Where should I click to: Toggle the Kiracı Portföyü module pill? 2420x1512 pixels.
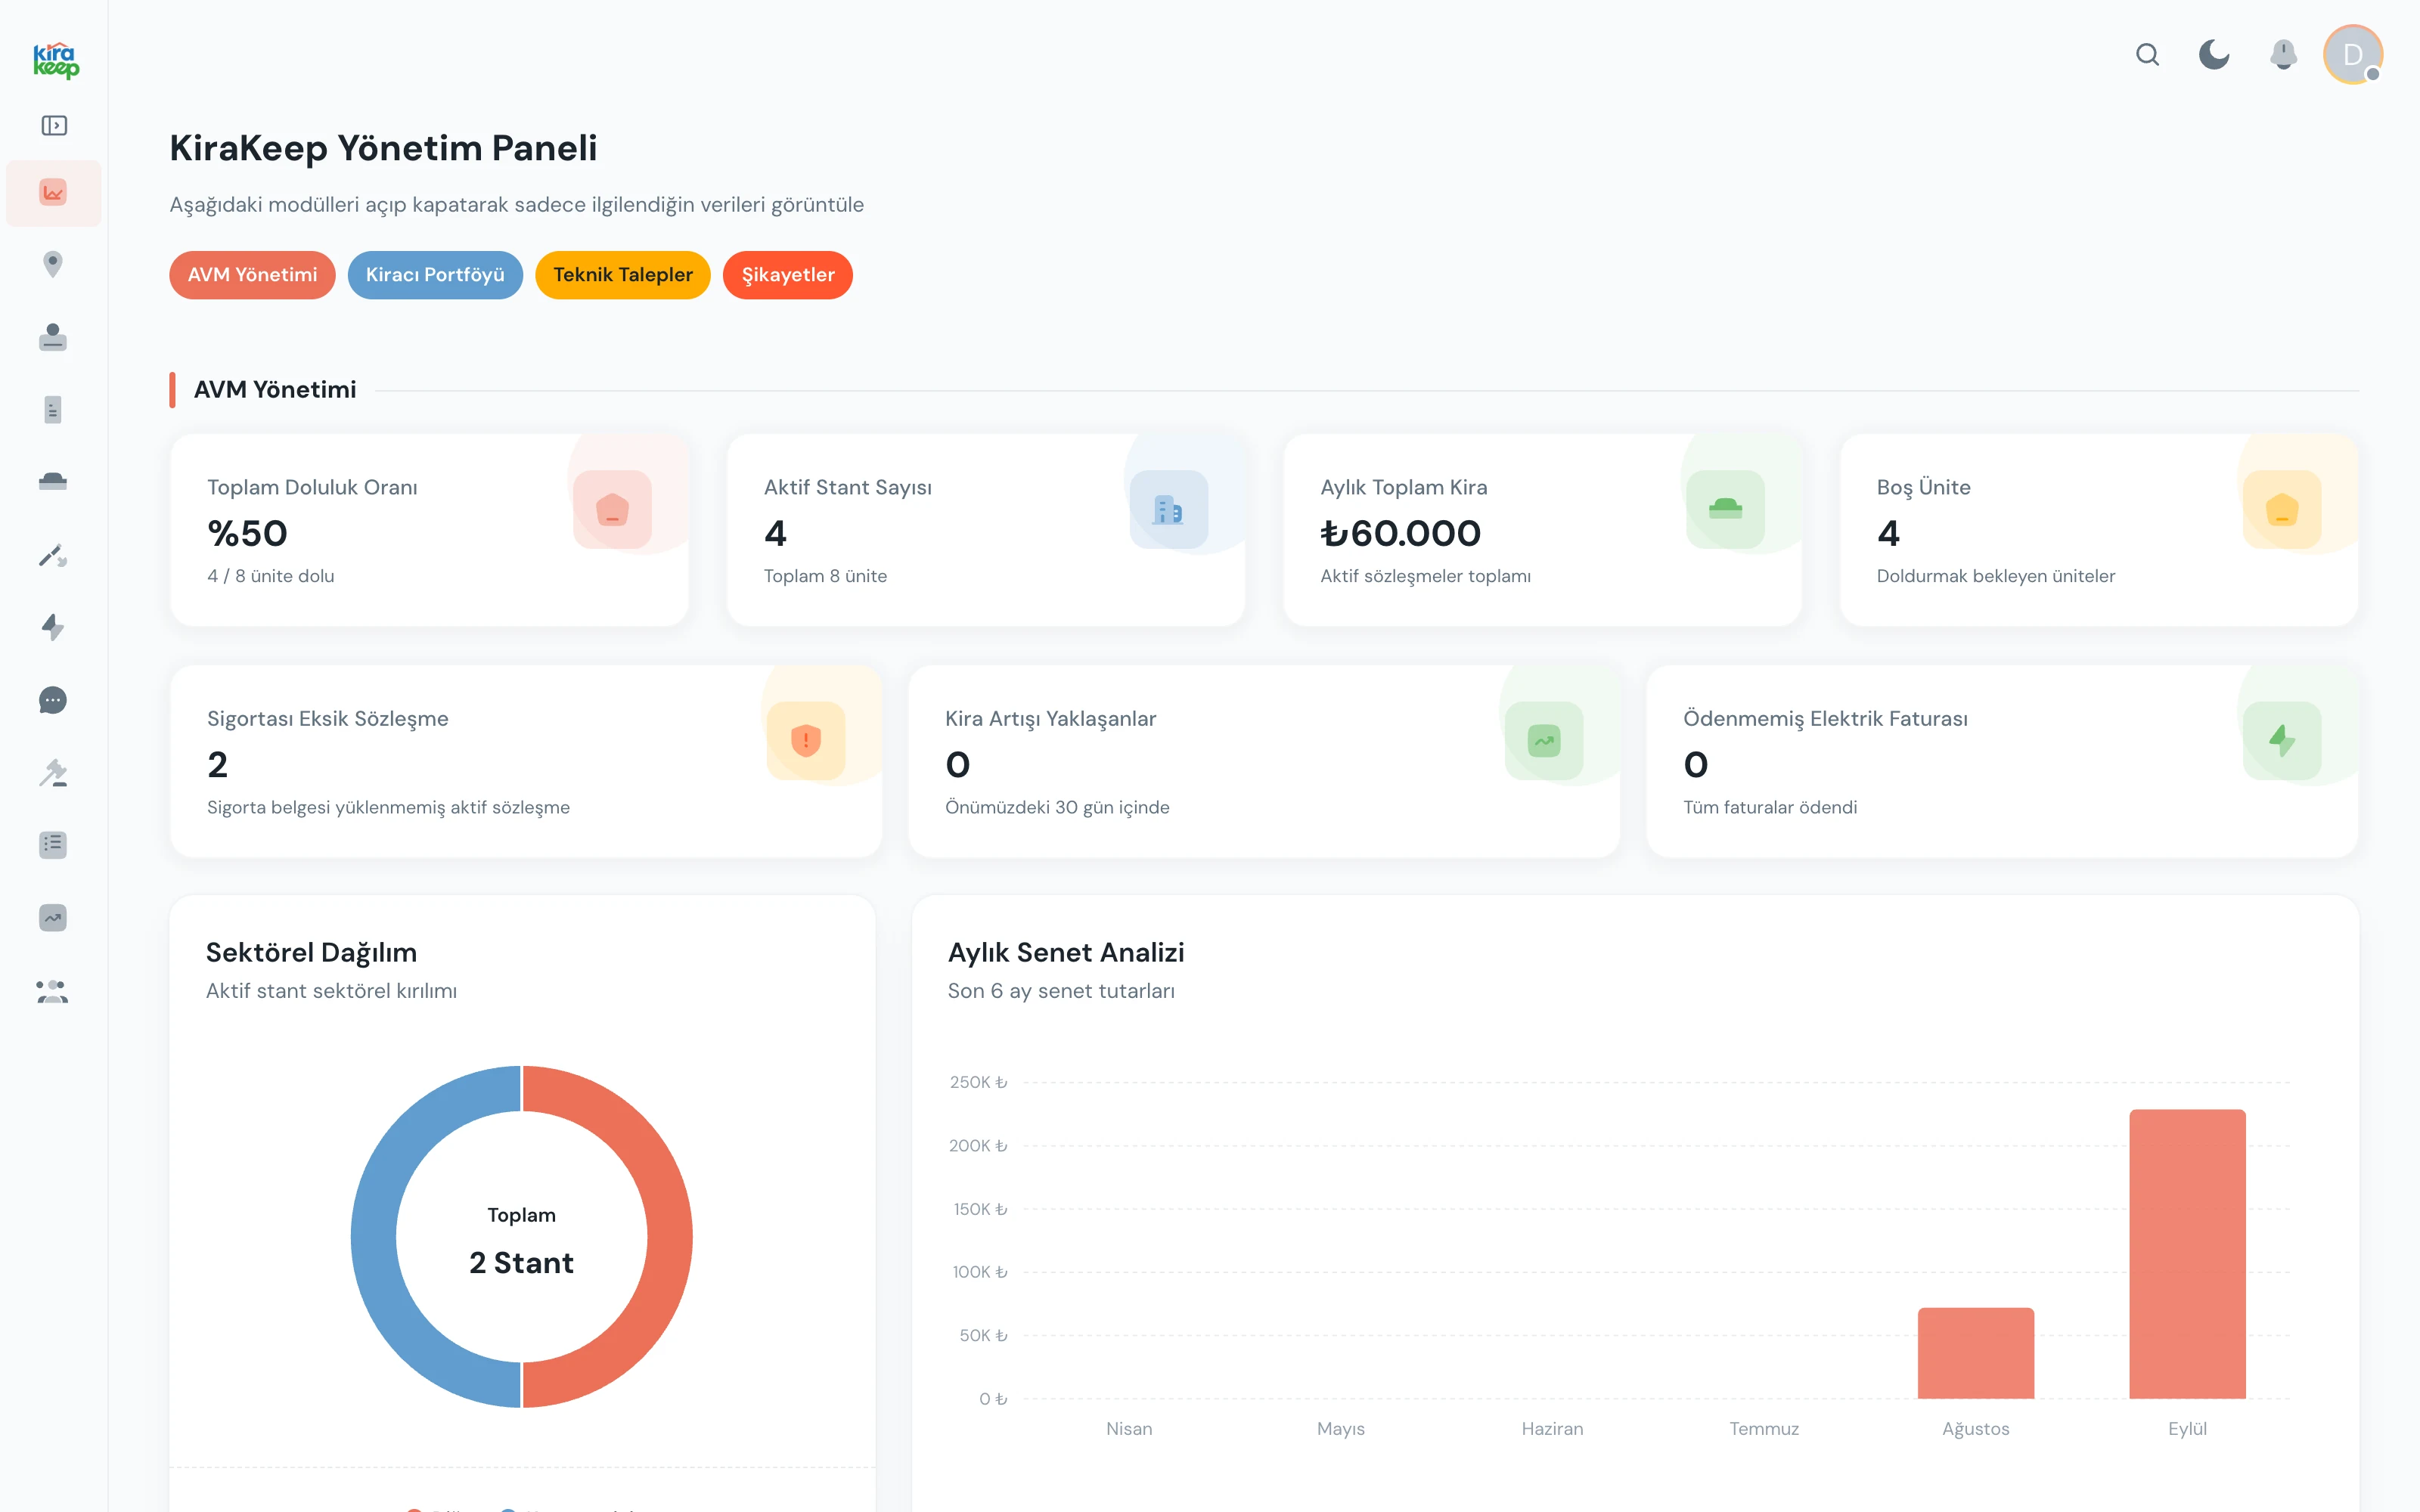click(x=435, y=275)
